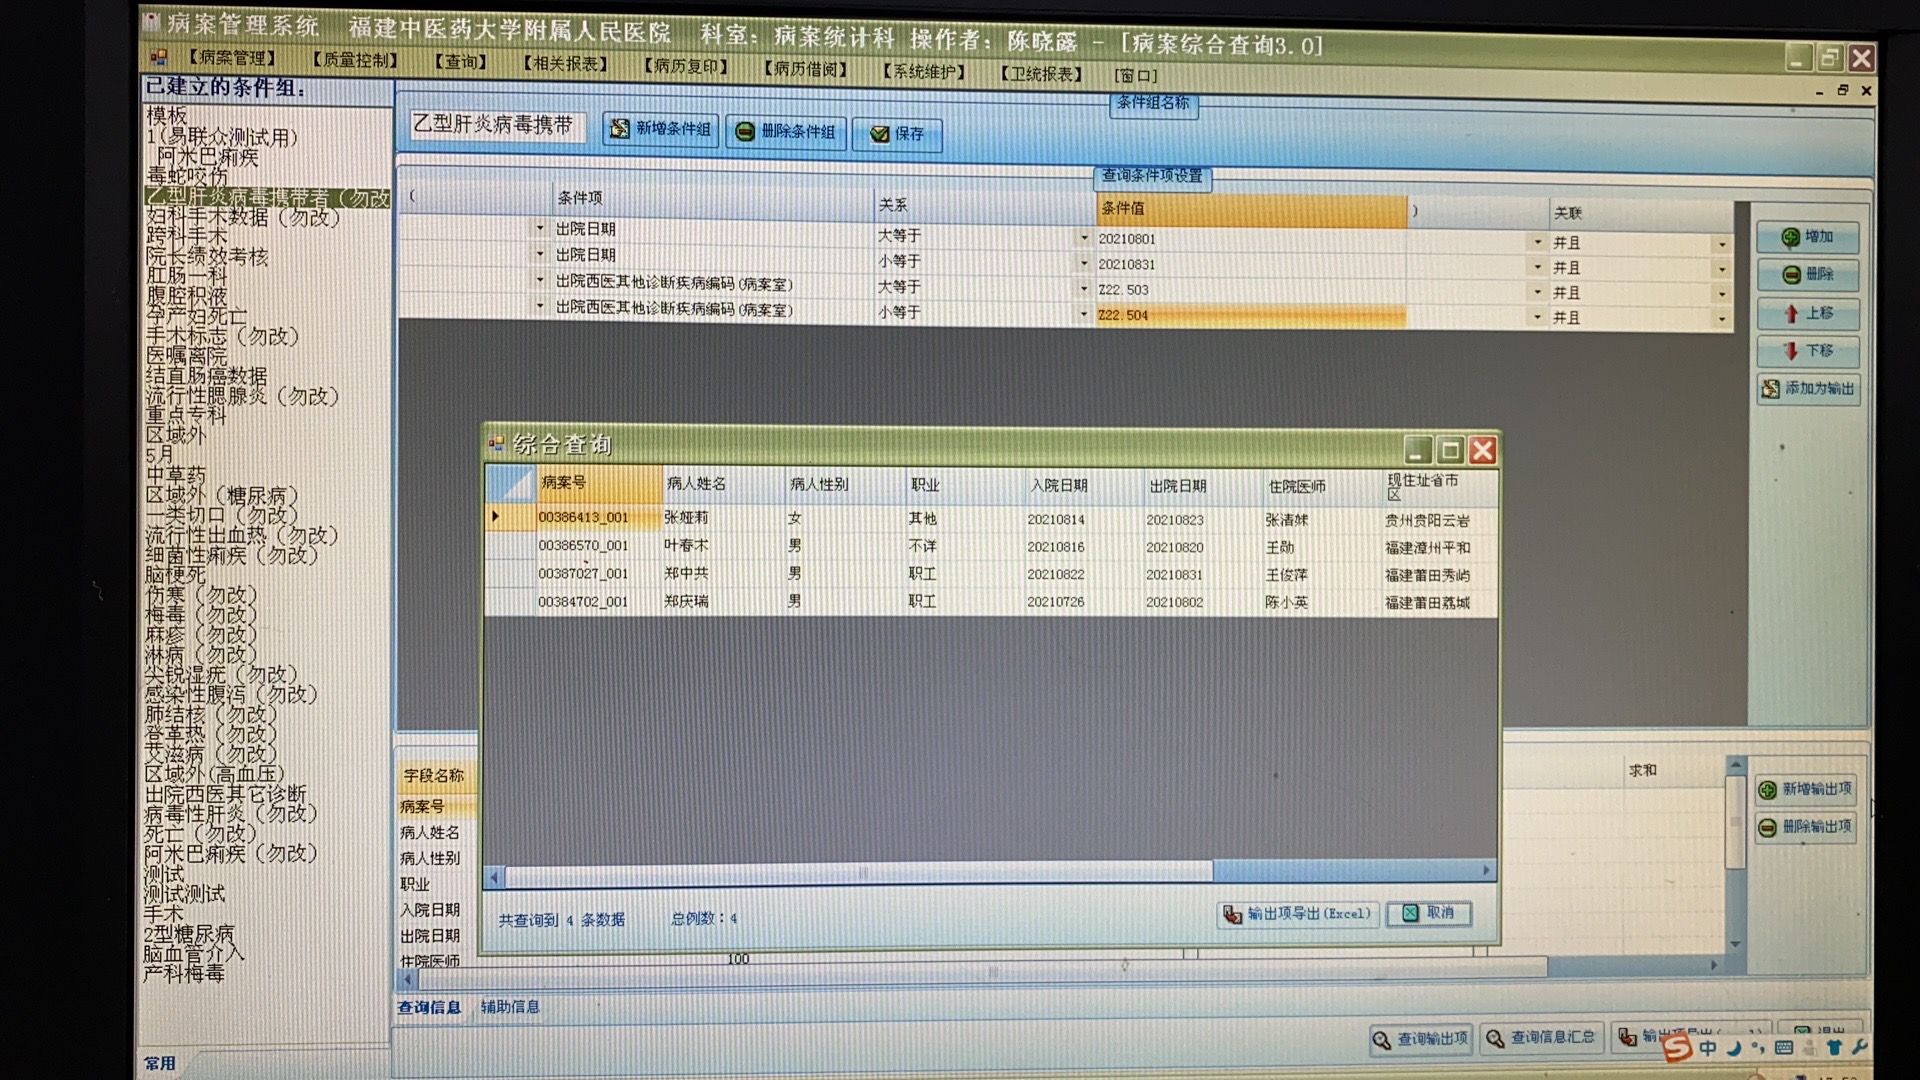Click the 删除输出项 button
Screen dimensions: 1920x1080
[x=1806, y=827]
